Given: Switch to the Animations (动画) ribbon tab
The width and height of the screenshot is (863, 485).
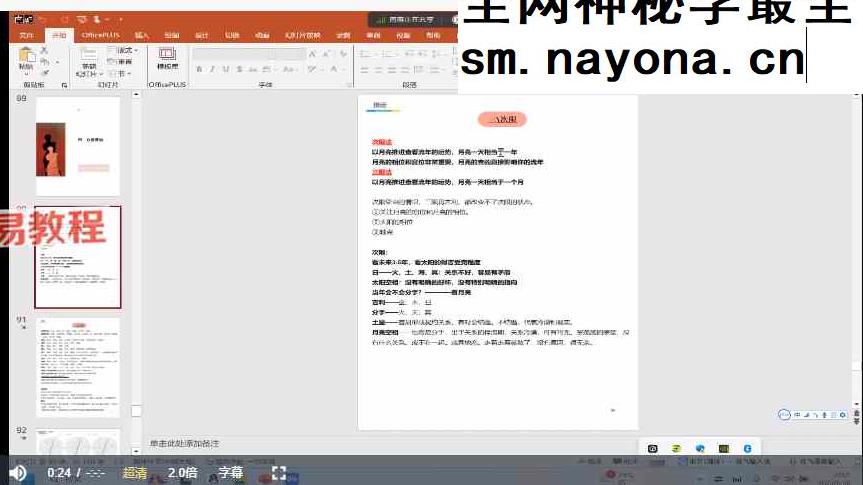Looking at the screenshot, I should (x=262, y=35).
